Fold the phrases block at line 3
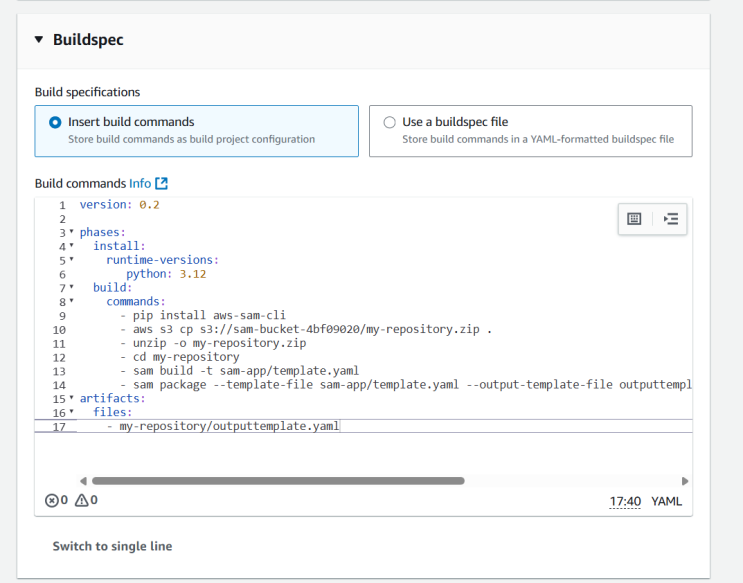The height and width of the screenshot is (583, 743). tap(72, 232)
